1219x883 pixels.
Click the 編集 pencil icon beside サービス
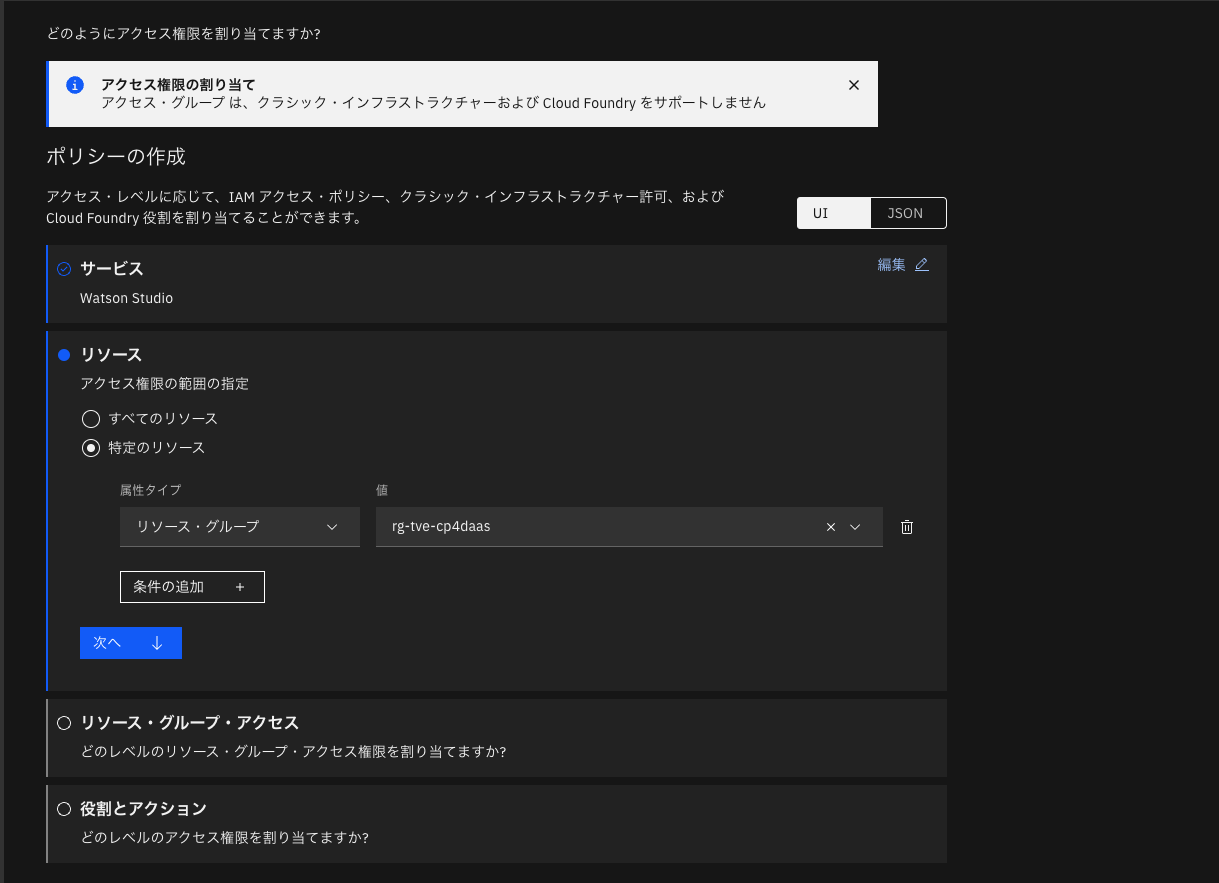coord(921,264)
